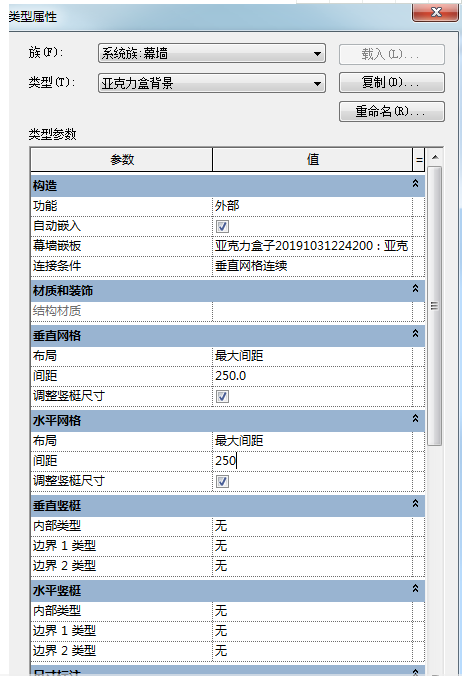Screen dimensions: 462x677
Task: Click the 重命名 button
Action: pyautogui.click(x=392, y=112)
